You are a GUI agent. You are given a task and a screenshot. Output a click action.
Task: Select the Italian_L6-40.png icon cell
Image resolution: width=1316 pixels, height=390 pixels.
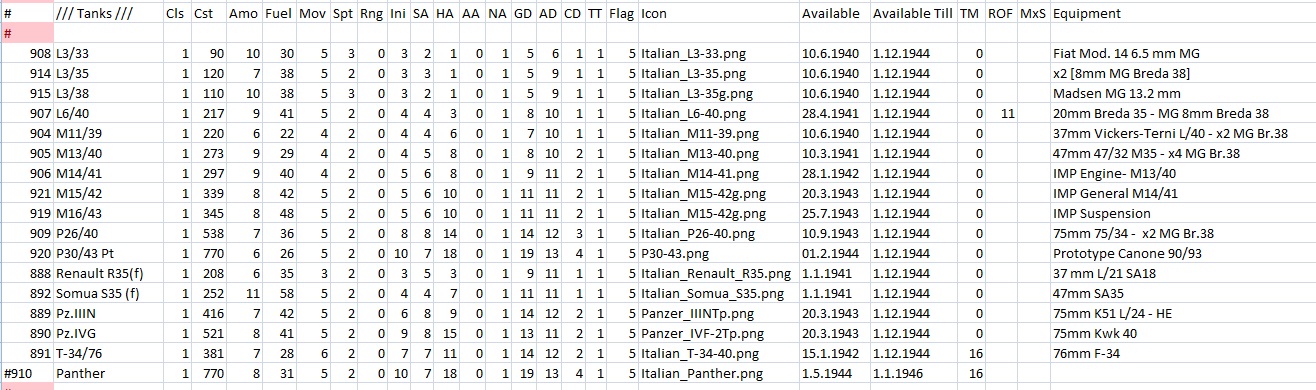coord(718,114)
